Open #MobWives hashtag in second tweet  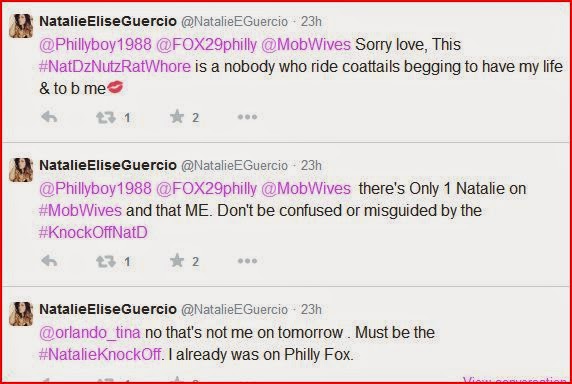(x=80, y=211)
